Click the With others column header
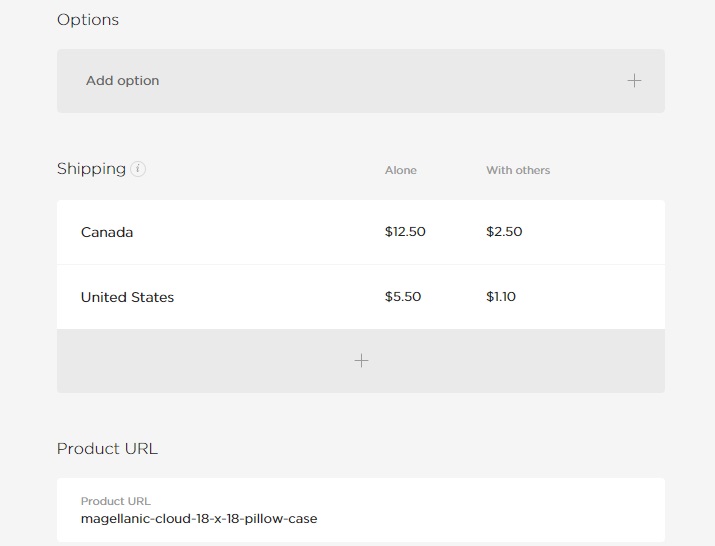 click(x=518, y=170)
